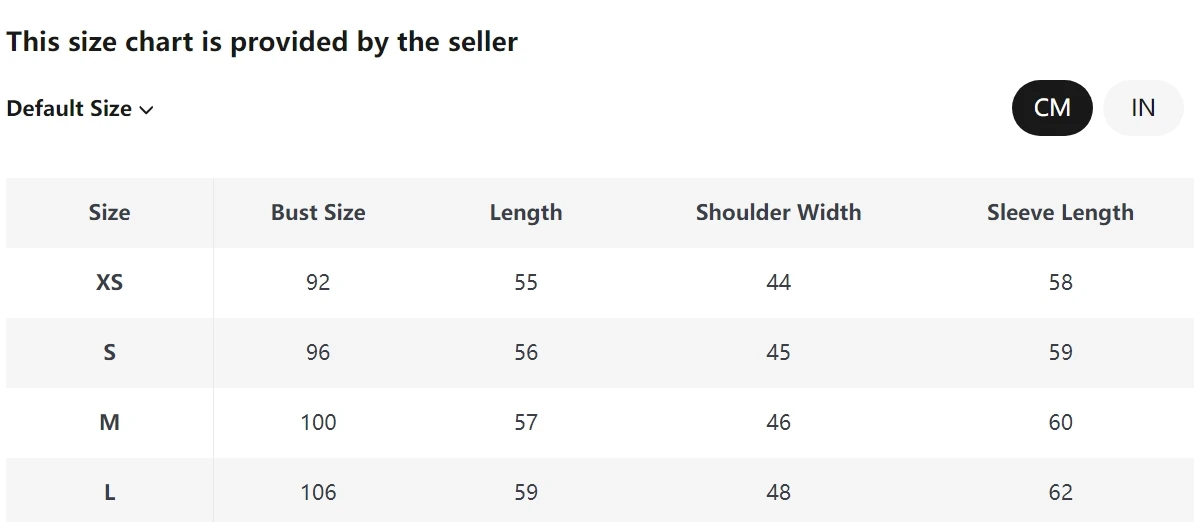The width and height of the screenshot is (1194, 522).
Task: Click the Shoulder Width column header
Action: pos(778,212)
